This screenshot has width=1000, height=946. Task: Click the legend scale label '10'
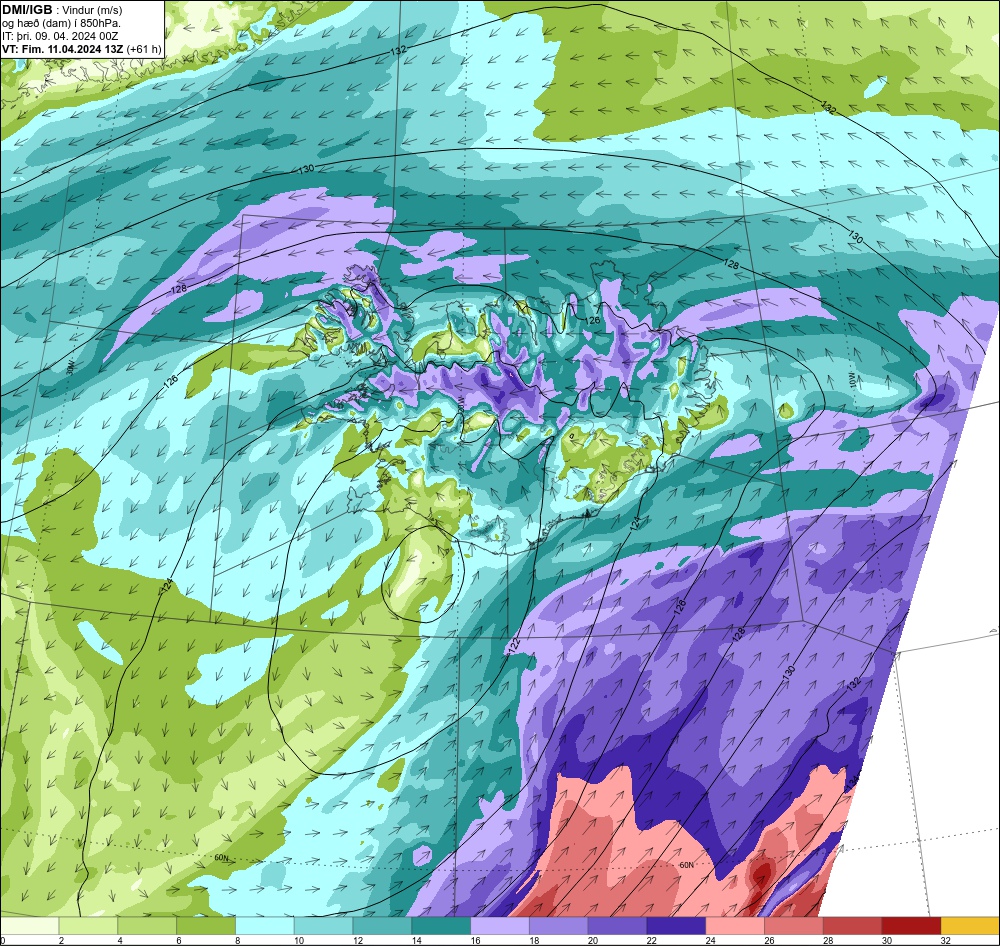[x=299, y=940]
